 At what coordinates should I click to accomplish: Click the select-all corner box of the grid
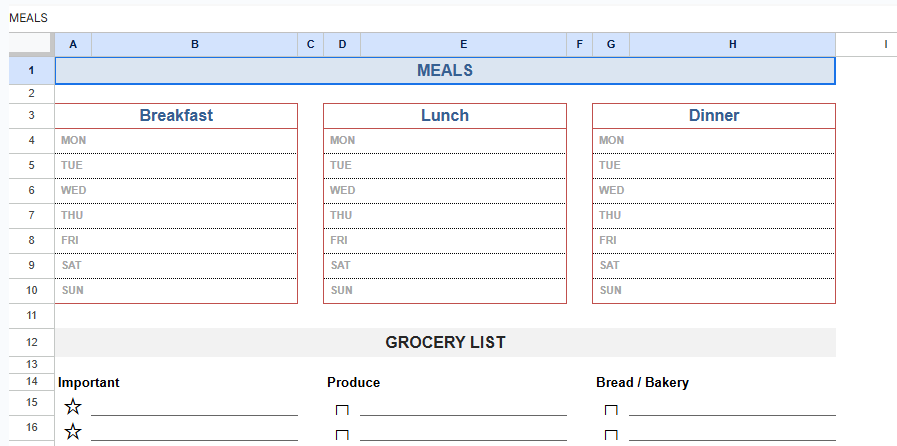31,44
